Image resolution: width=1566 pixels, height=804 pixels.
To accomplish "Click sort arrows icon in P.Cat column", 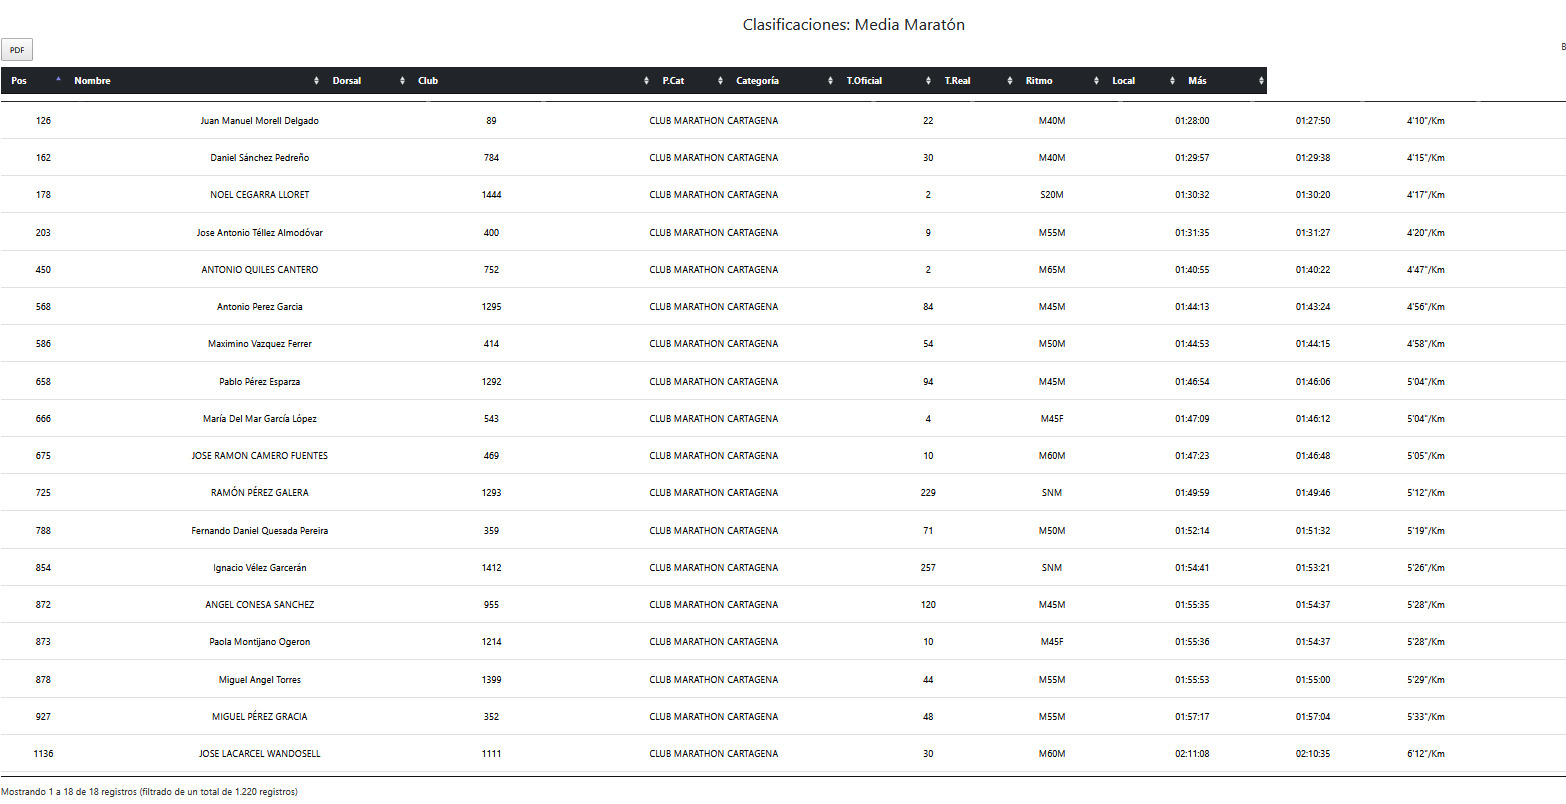I will (x=721, y=81).
